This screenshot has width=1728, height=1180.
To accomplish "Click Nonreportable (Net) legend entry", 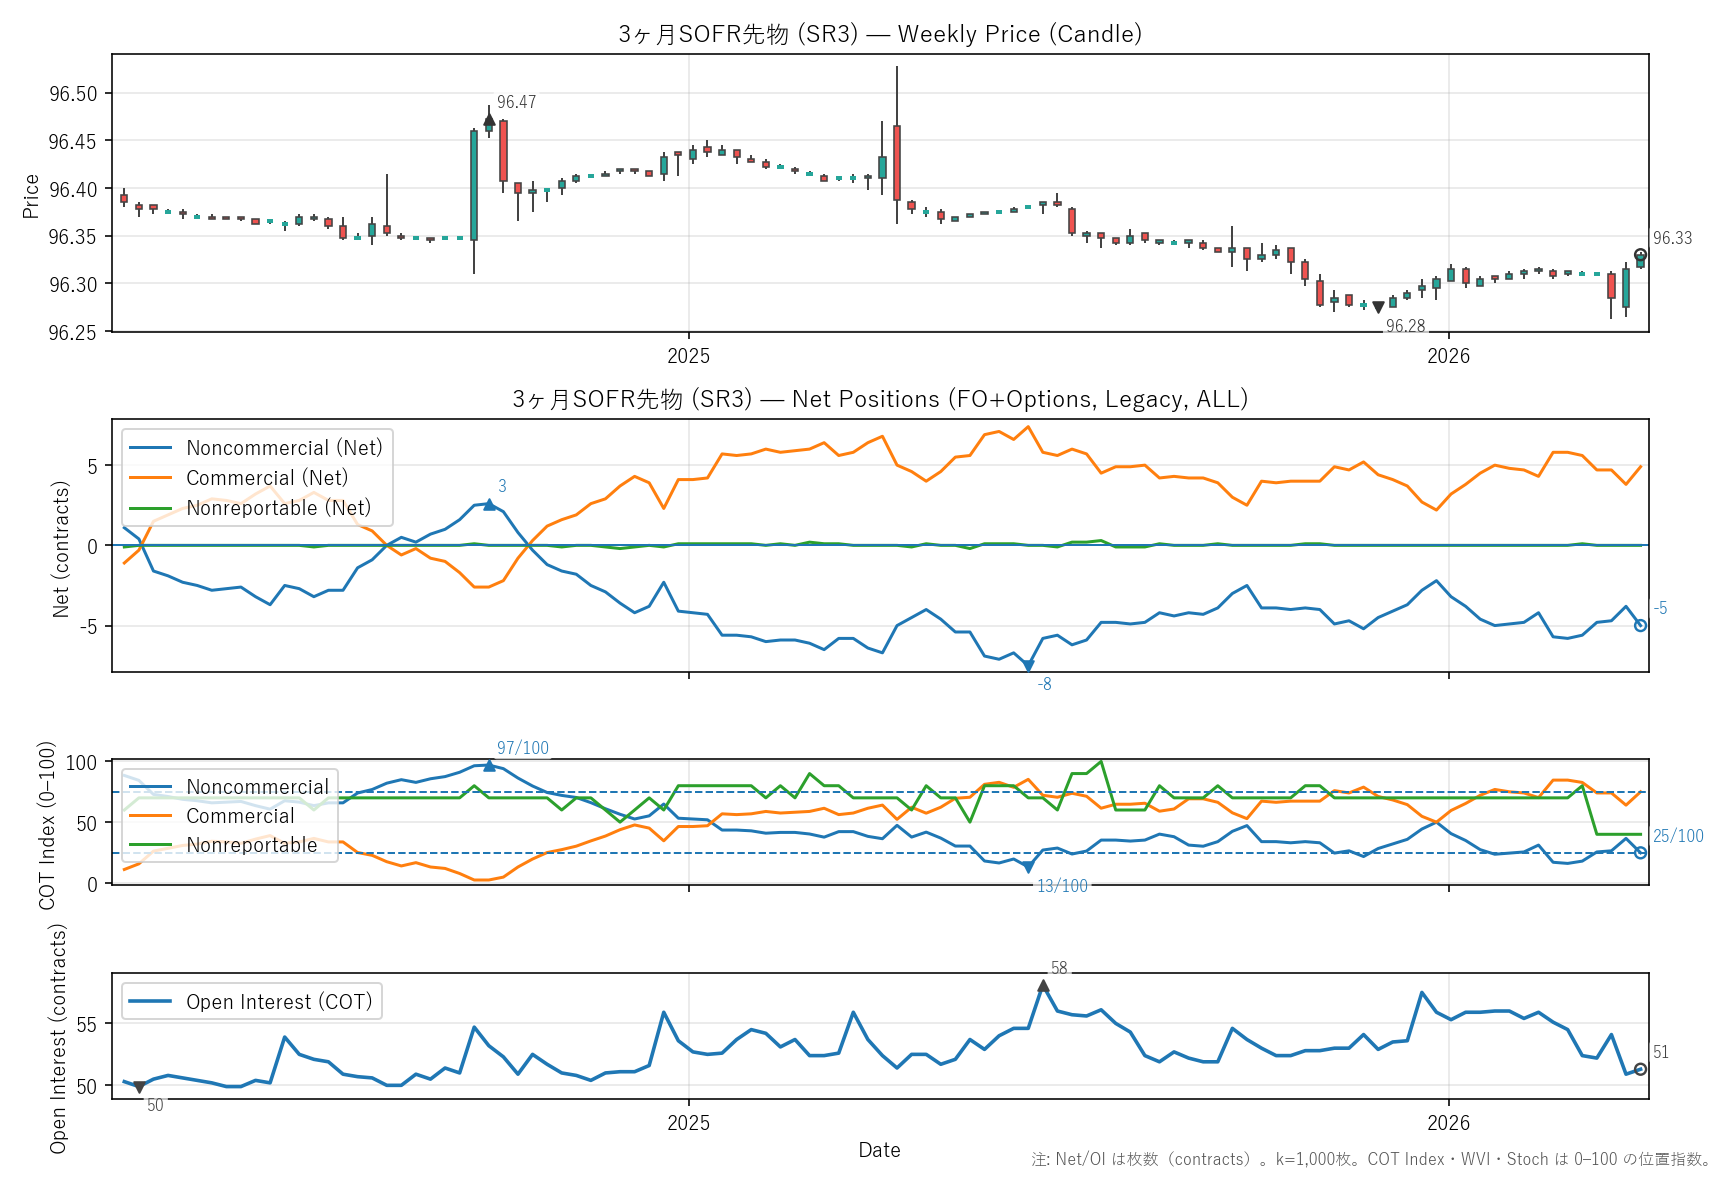I will 278,508.
